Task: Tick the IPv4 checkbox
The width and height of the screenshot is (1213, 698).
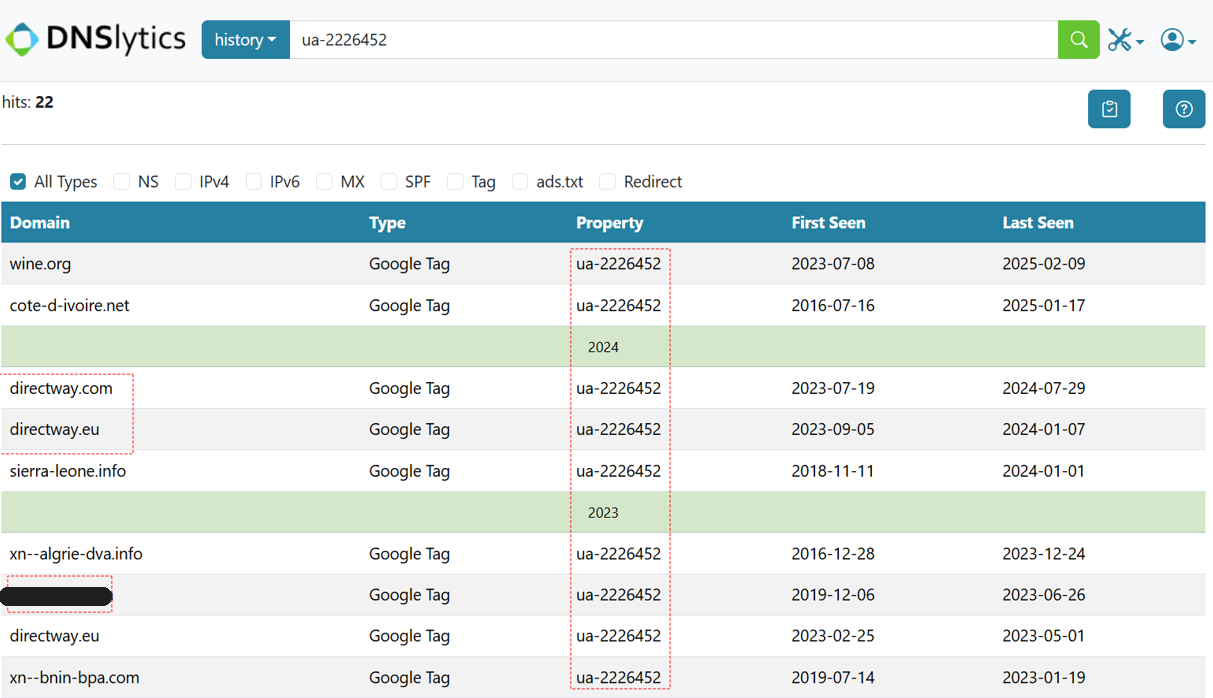Action: click(x=183, y=181)
